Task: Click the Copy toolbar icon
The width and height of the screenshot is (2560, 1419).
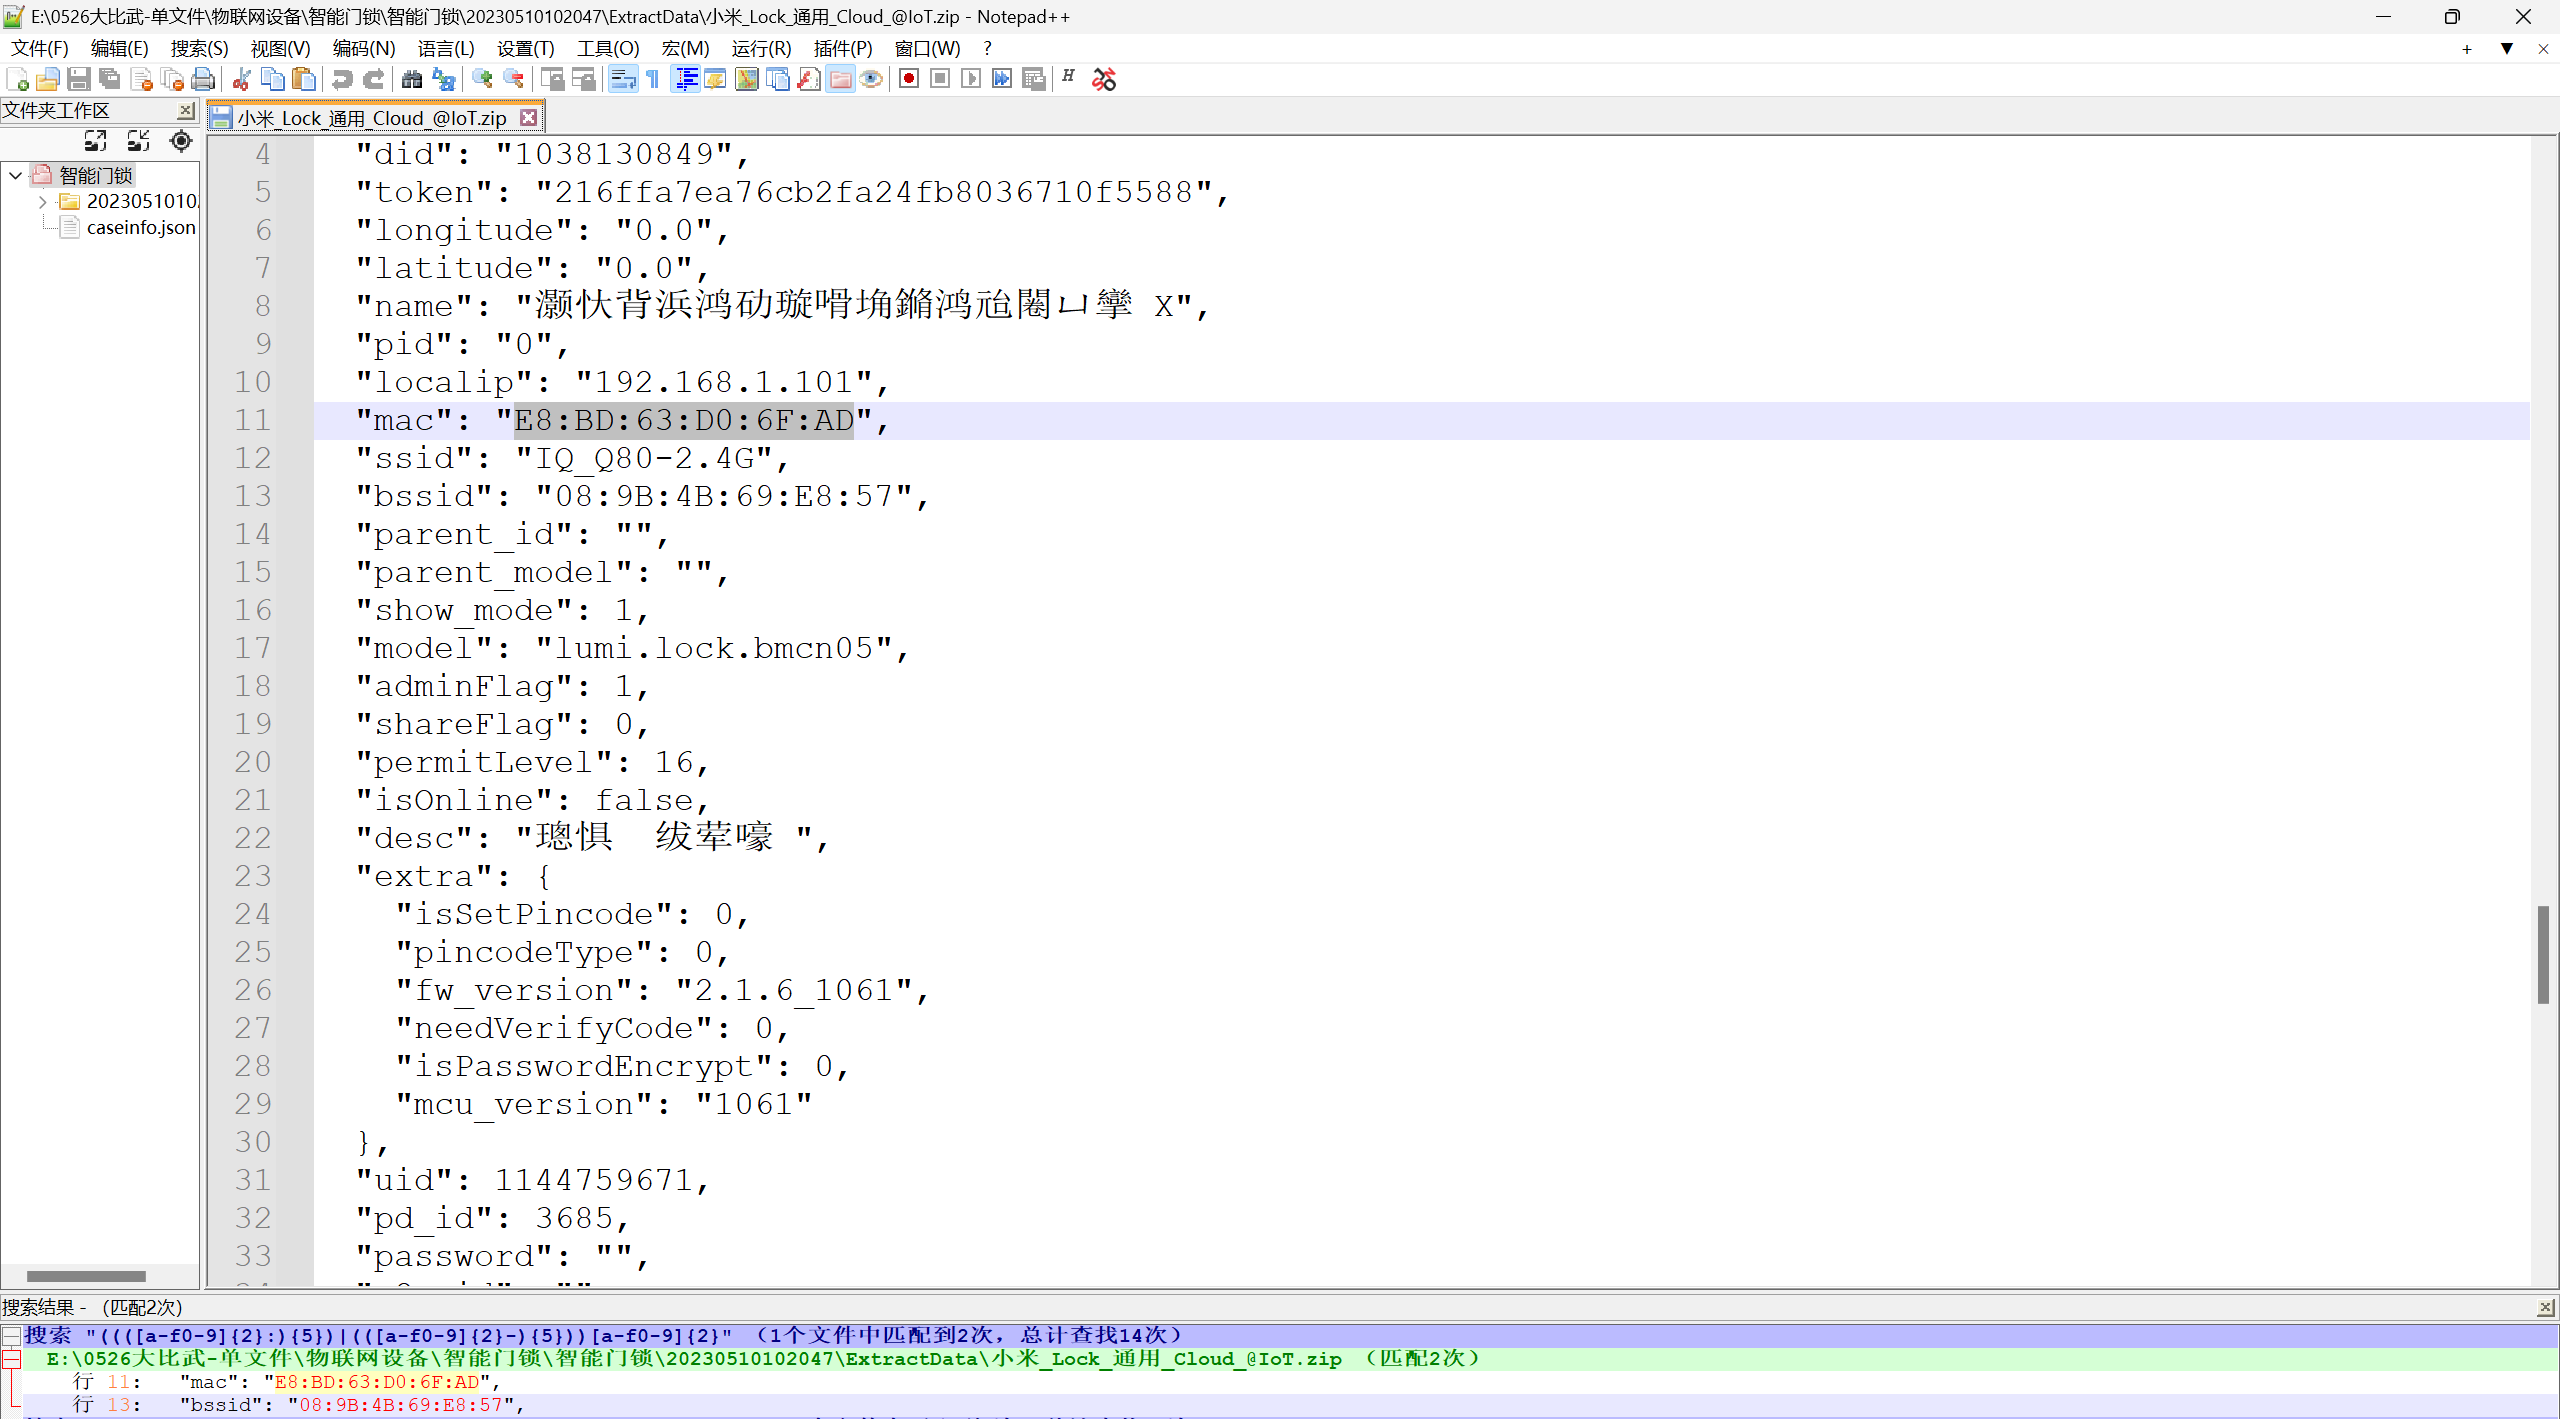Action: pyautogui.click(x=272, y=79)
